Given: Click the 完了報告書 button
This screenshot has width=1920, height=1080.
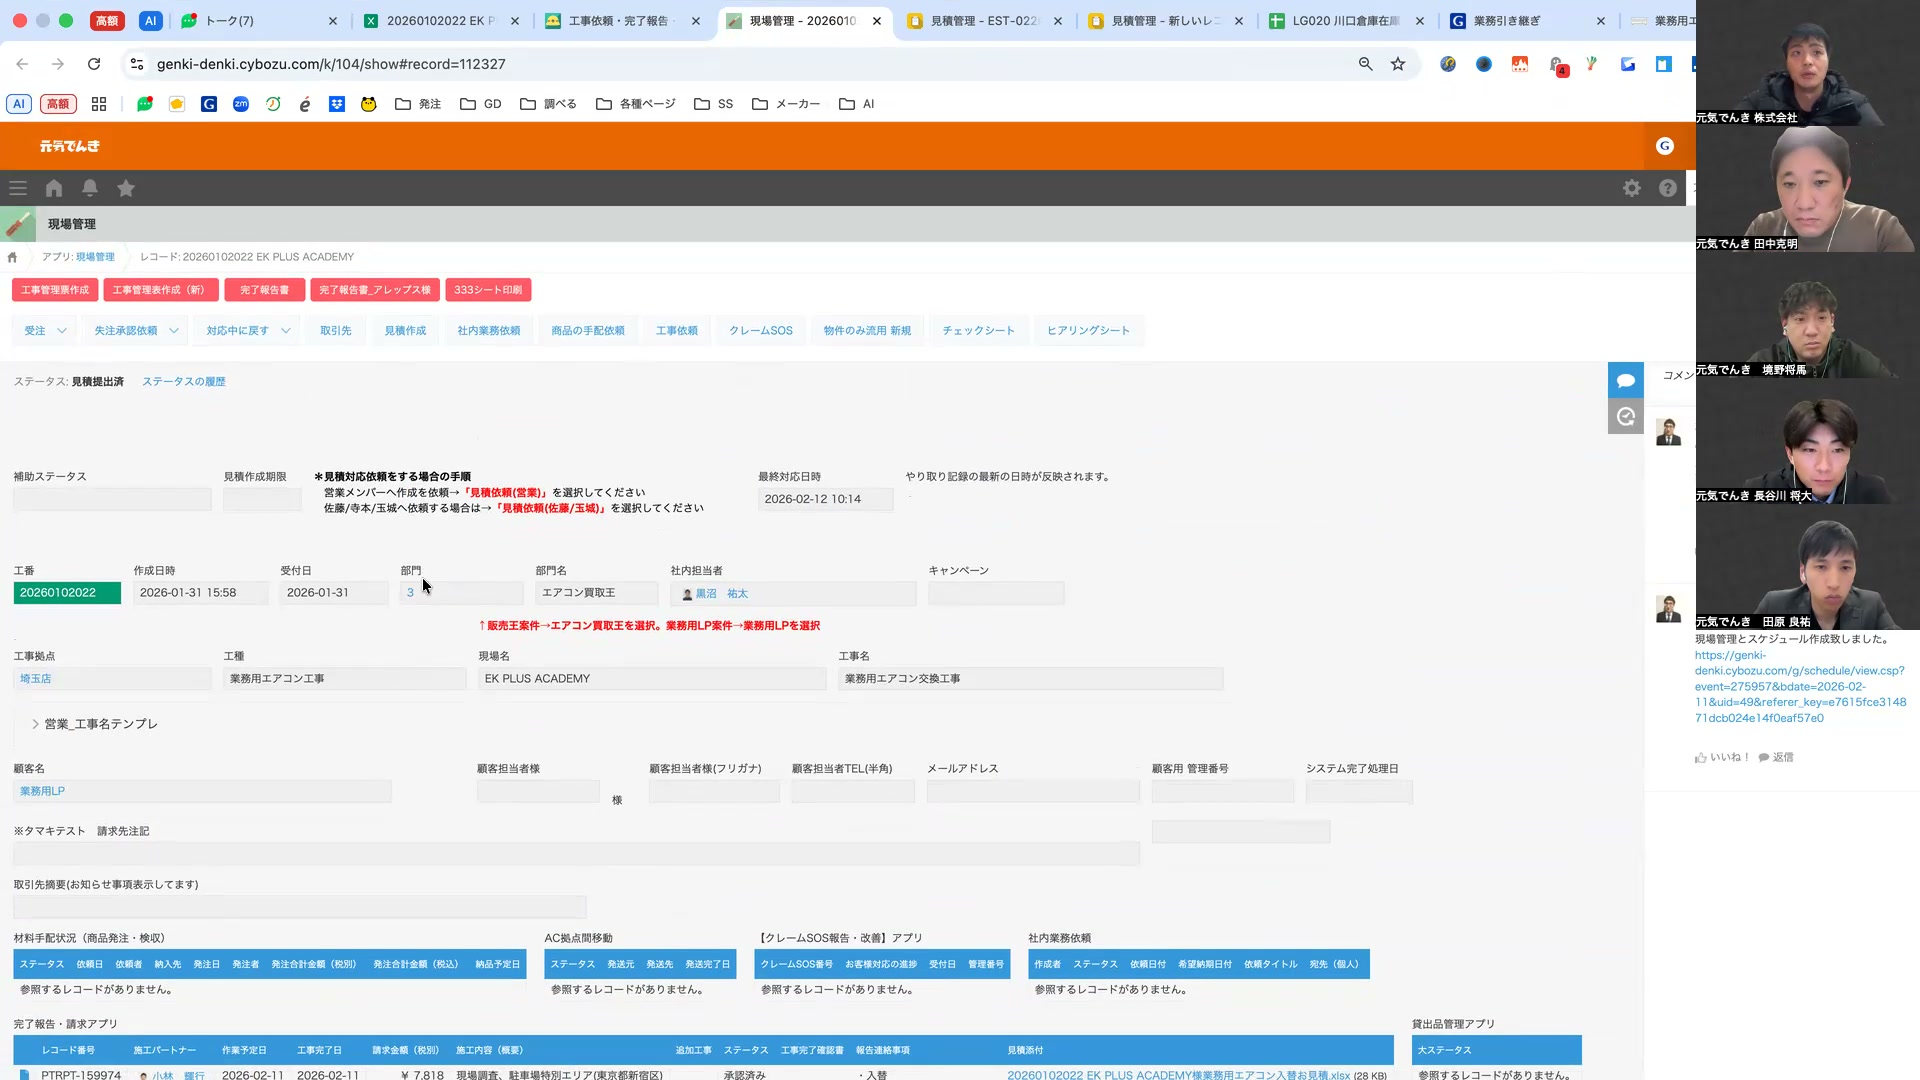Looking at the screenshot, I should (264, 290).
